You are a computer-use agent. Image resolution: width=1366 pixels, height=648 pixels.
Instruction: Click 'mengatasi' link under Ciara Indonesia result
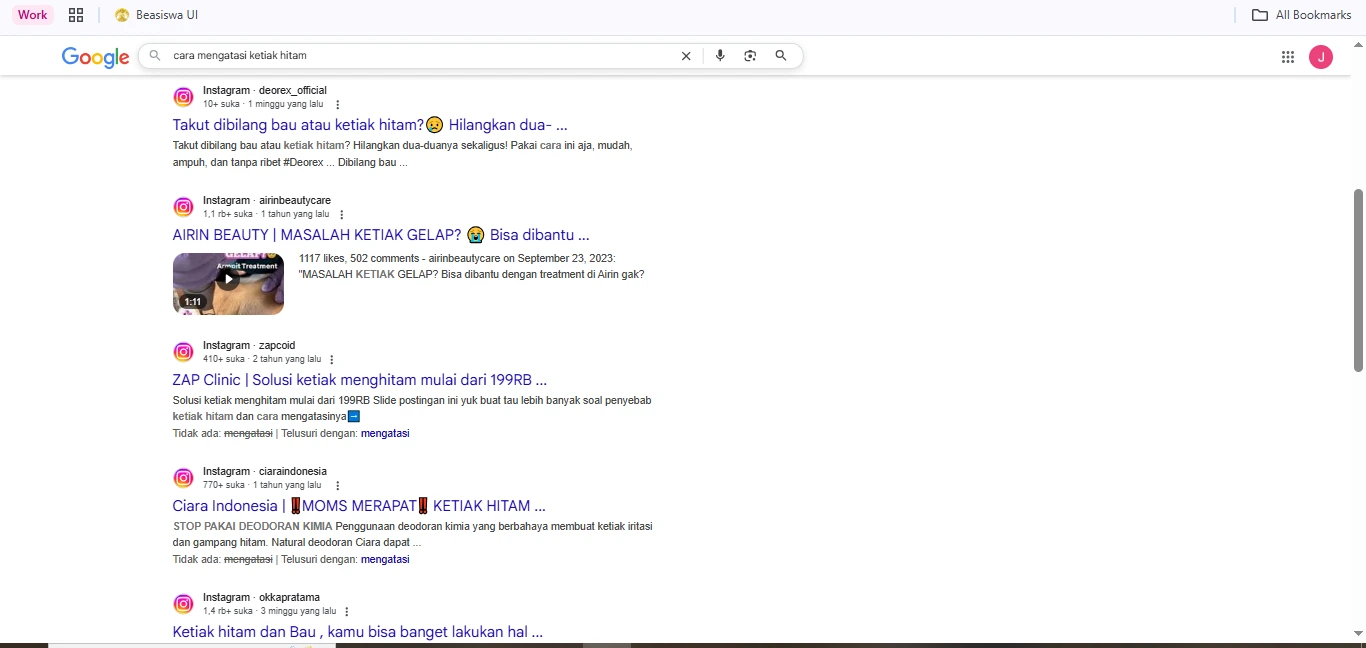pyautogui.click(x=385, y=559)
